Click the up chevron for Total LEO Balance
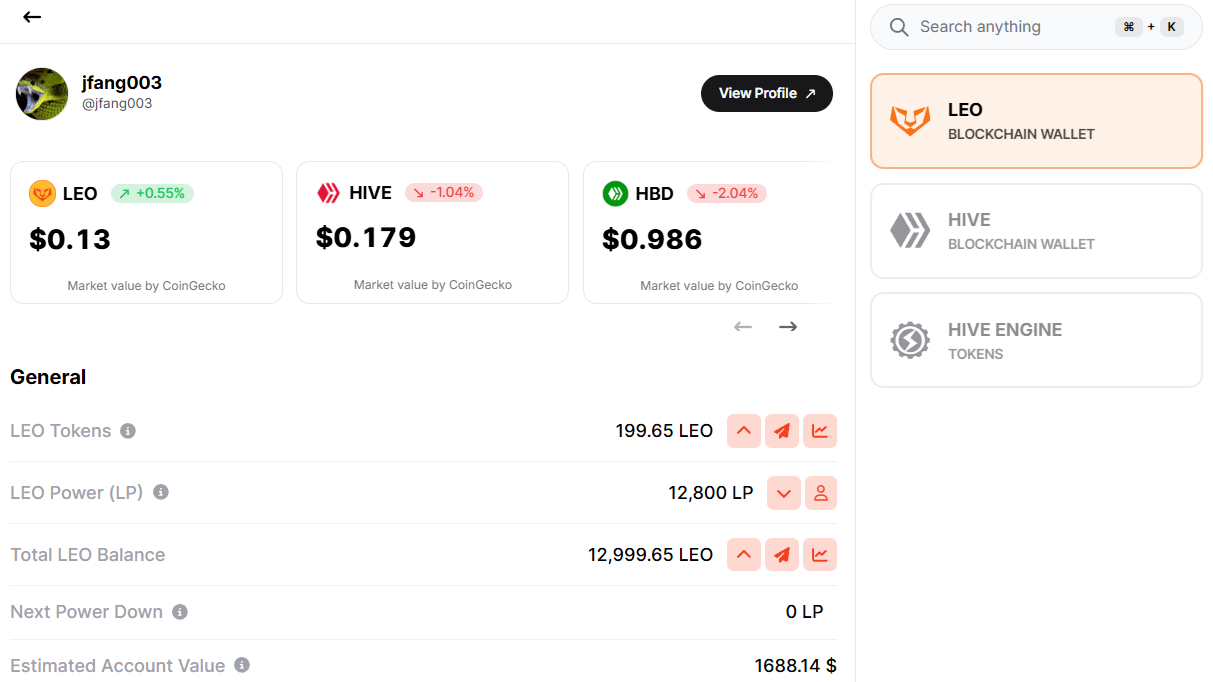1213x682 pixels. coord(744,555)
